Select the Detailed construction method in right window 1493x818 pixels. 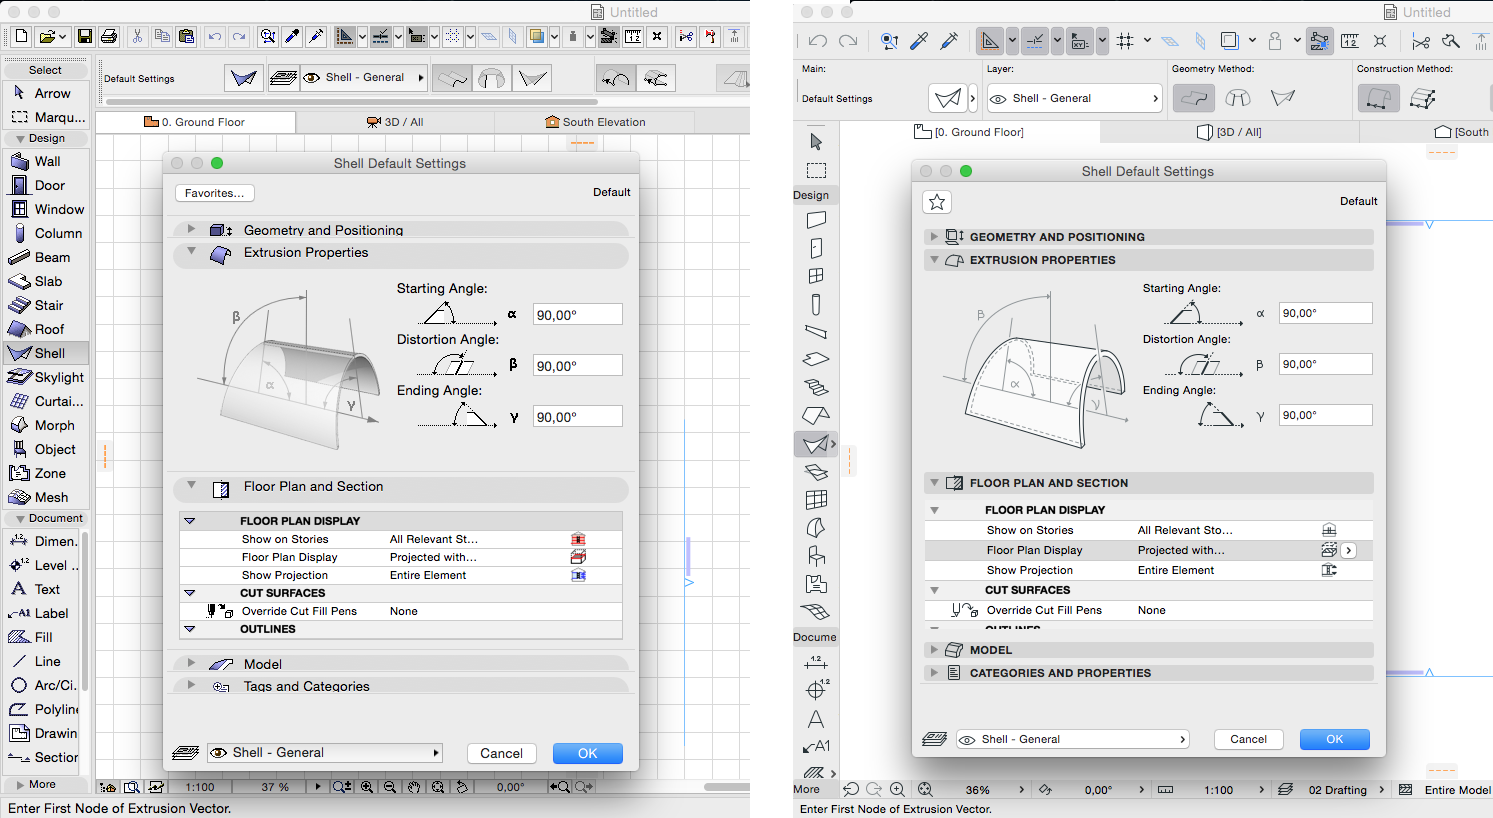(x=1423, y=98)
